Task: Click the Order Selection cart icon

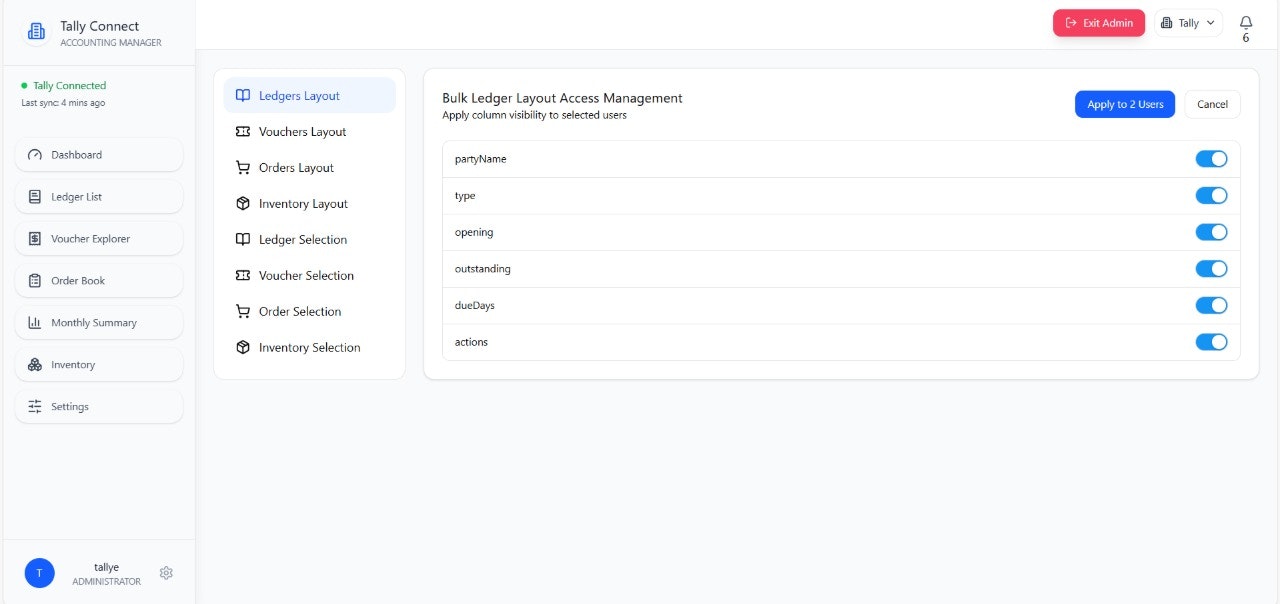Action: coord(242,312)
